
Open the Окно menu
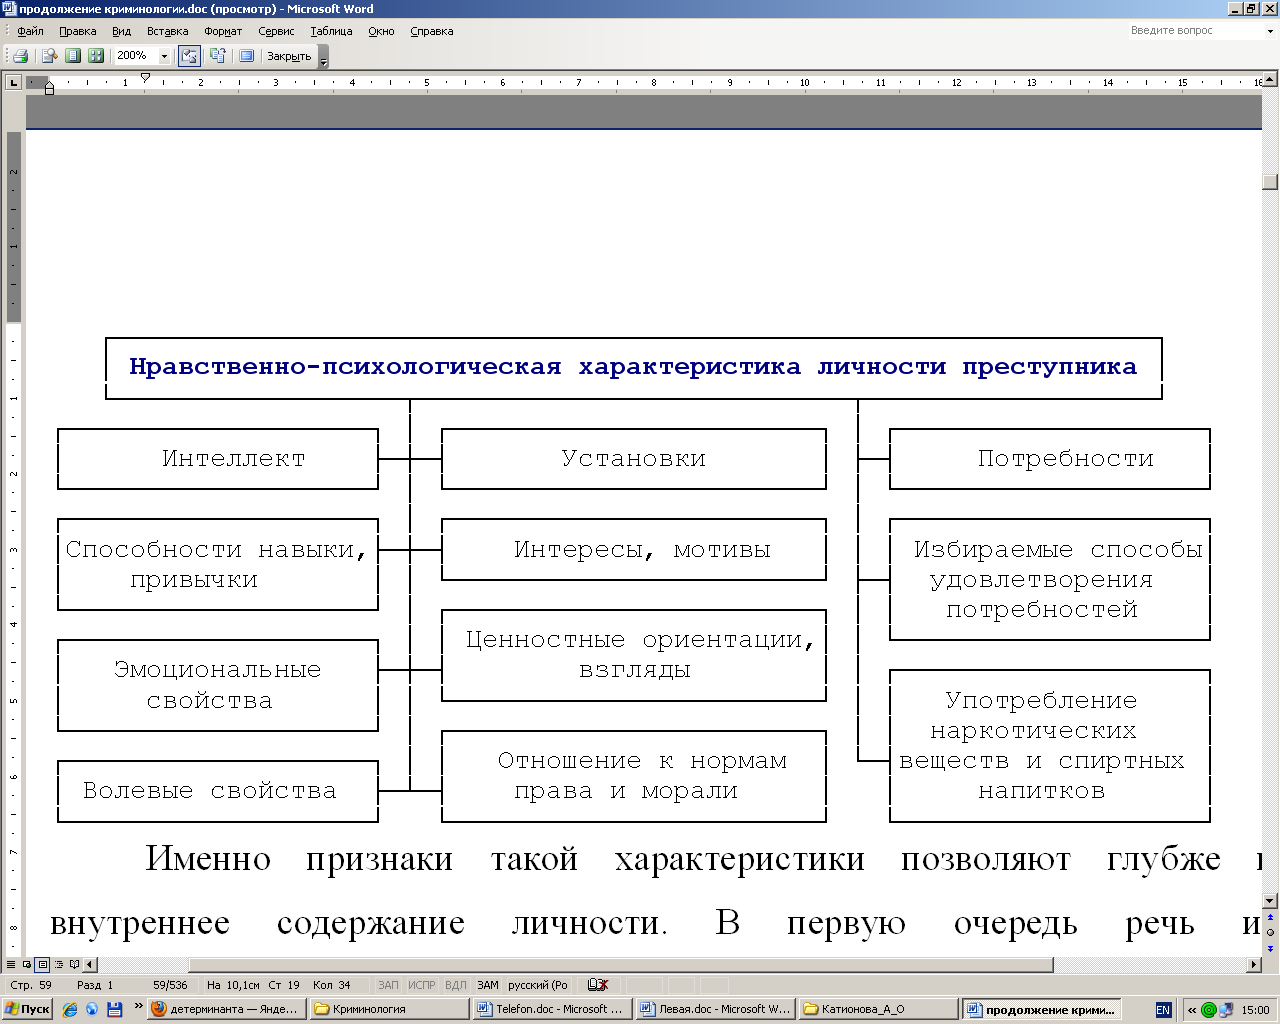(x=381, y=31)
